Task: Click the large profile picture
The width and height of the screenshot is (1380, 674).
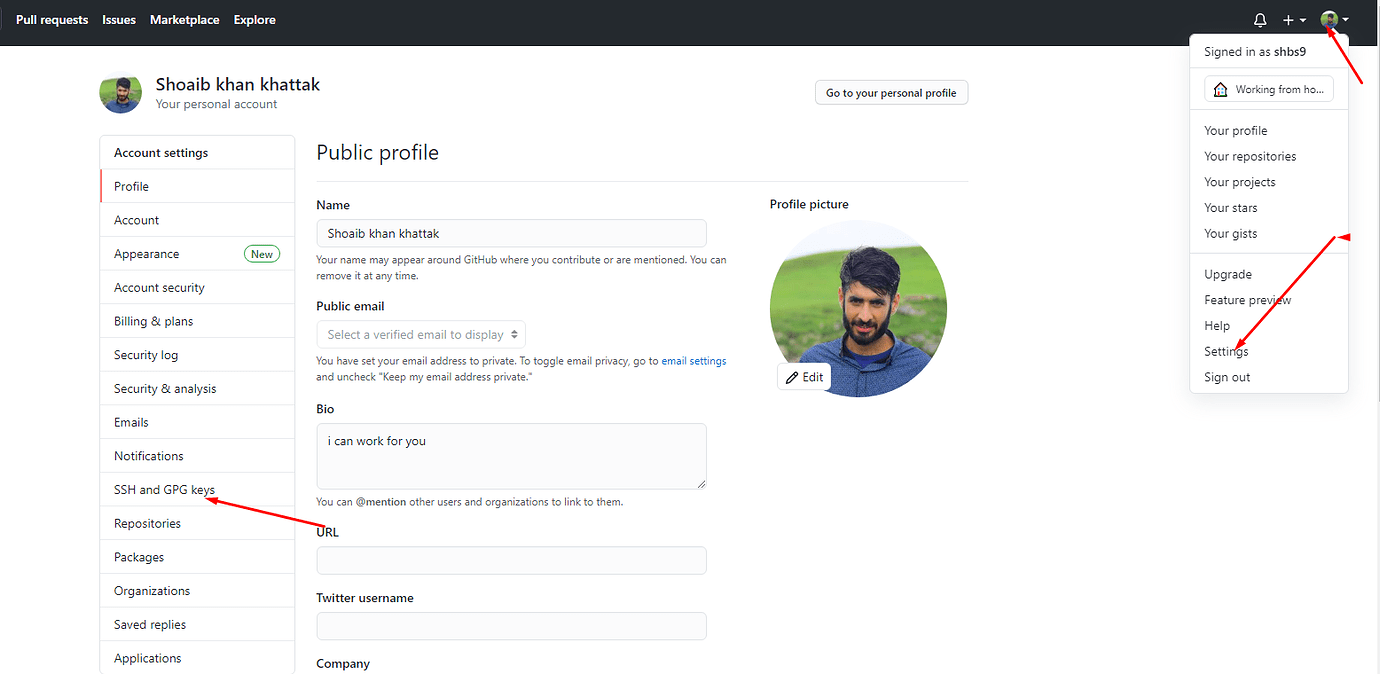Action: click(x=858, y=308)
